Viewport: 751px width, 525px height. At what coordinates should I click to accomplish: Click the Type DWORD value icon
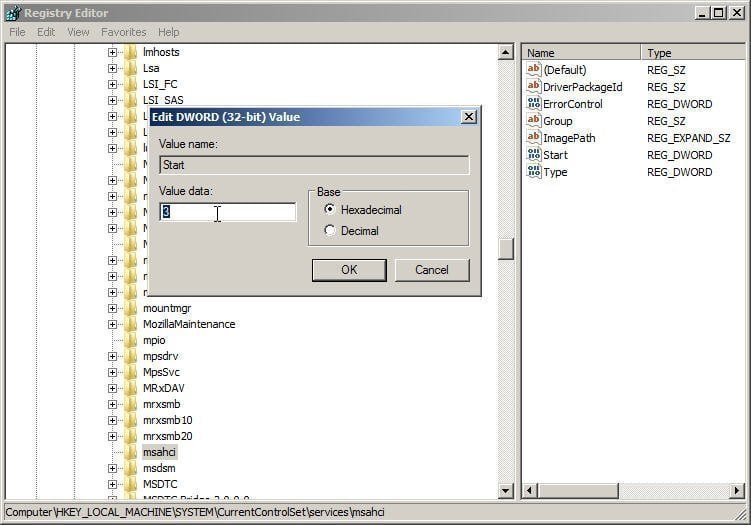(x=533, y=172)
